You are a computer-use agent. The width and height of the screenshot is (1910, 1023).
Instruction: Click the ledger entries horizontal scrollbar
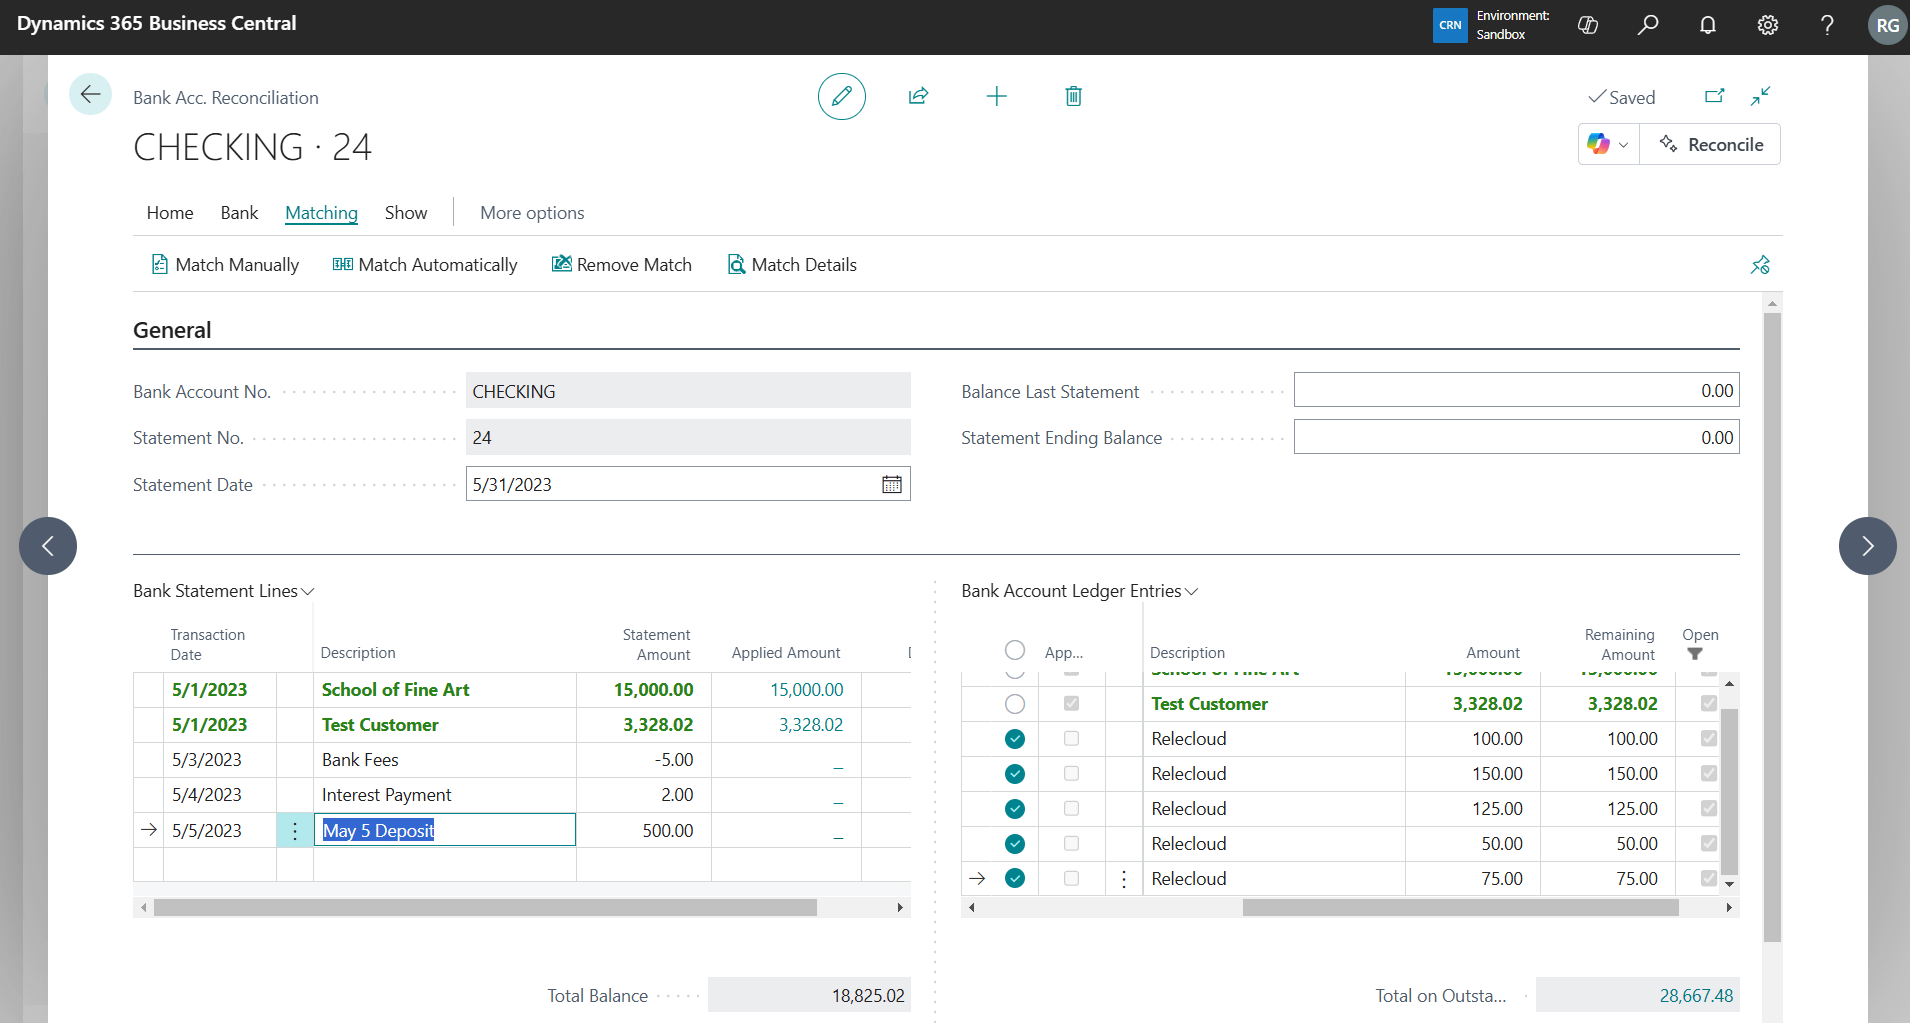point(1460,907)
